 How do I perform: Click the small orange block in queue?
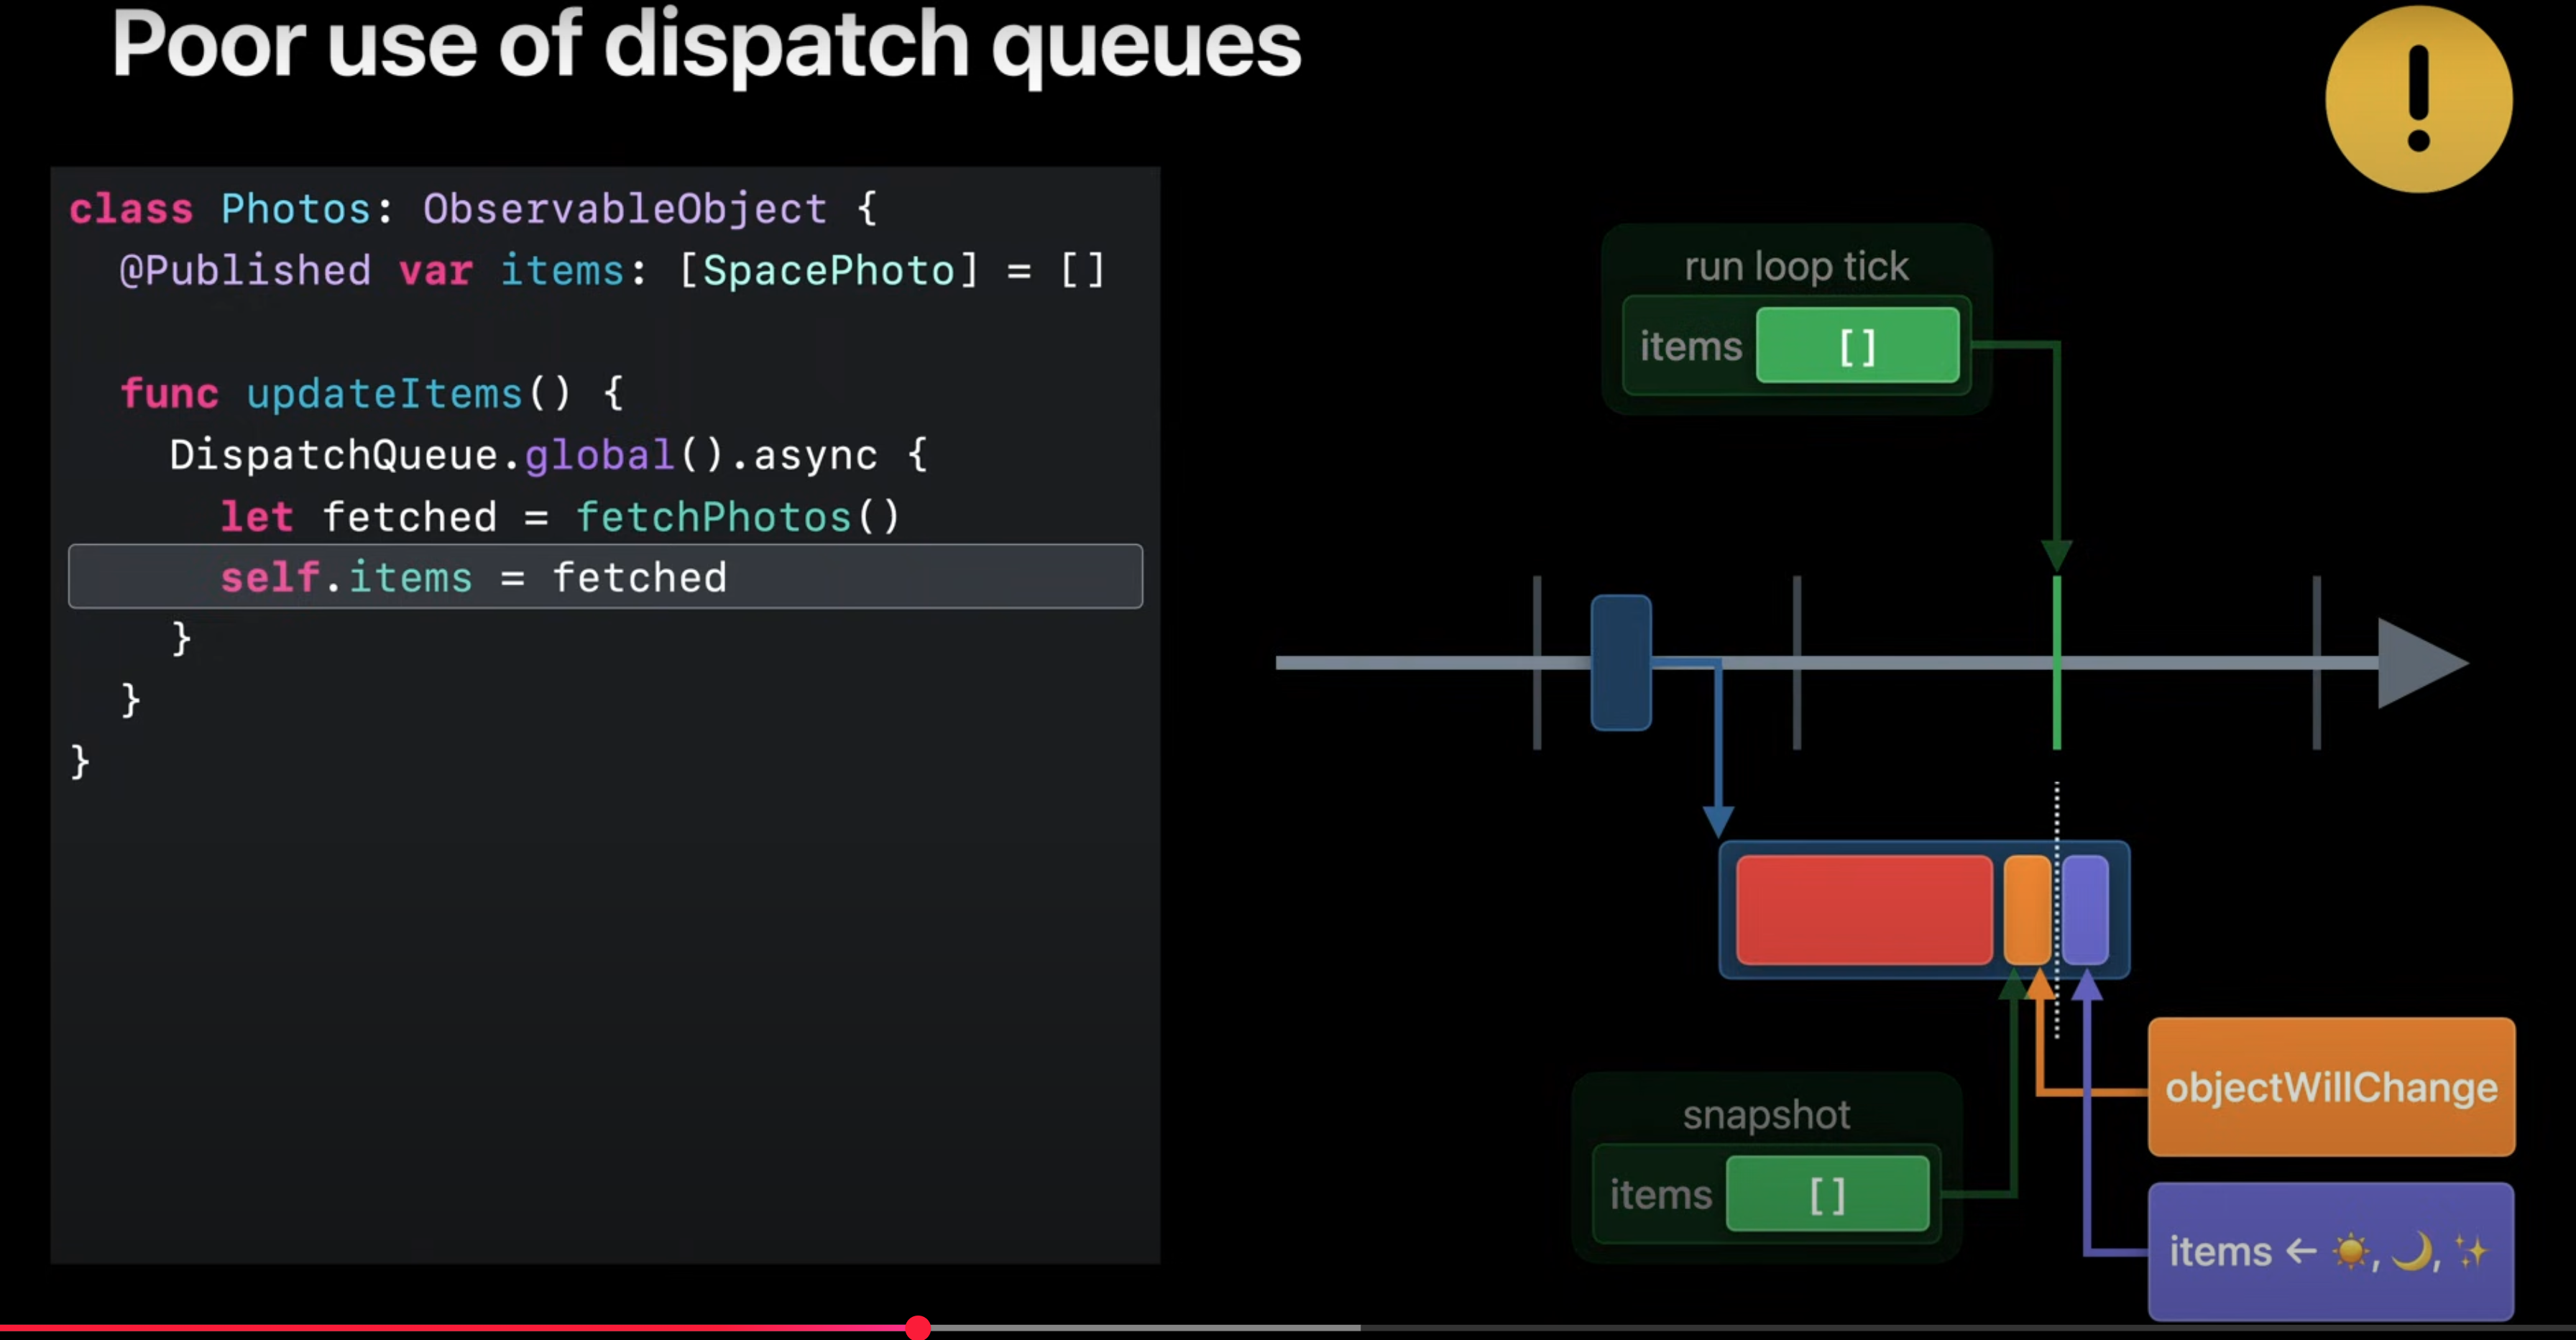(x=2027, y=910)
